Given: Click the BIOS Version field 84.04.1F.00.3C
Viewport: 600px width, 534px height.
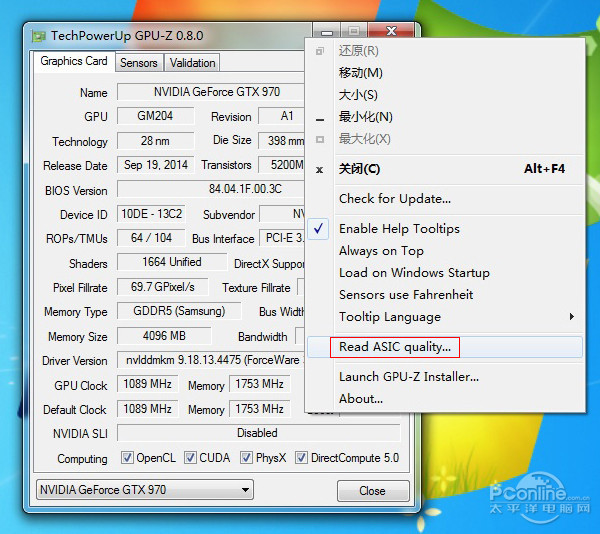Looking at the screenshot, I should pos(210,189).
